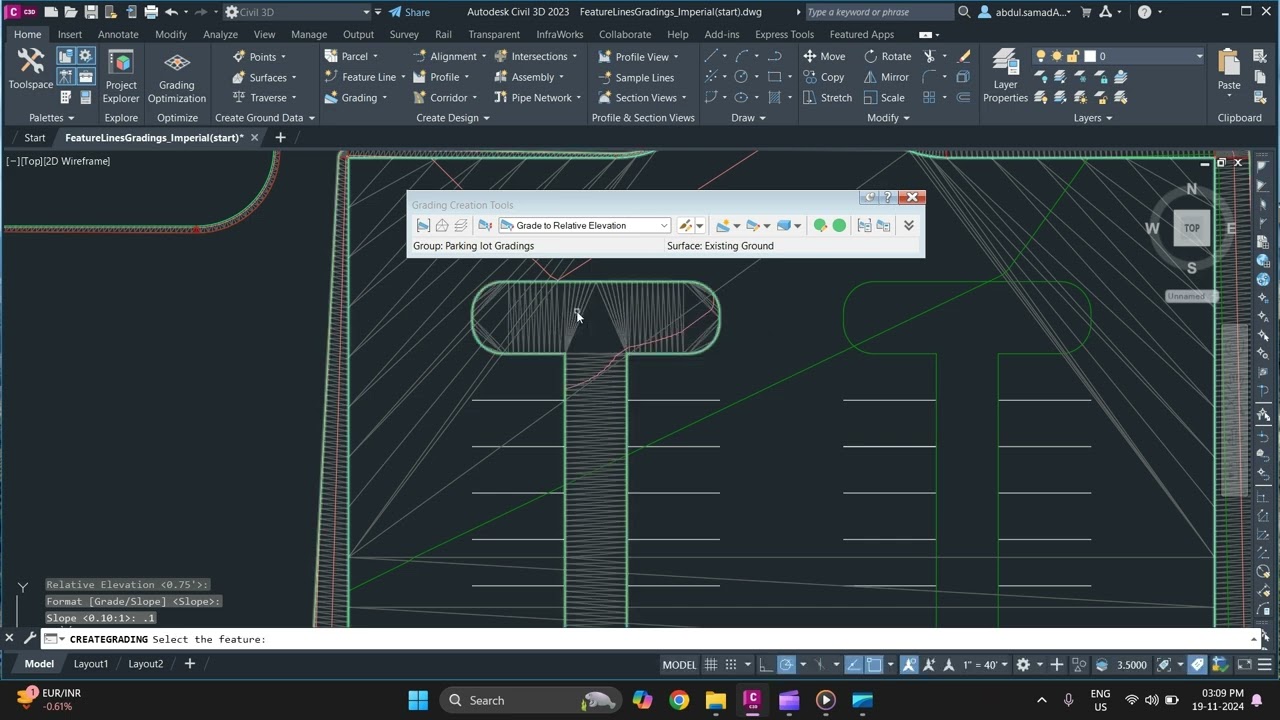Switch to the Layout1 tab
The width and height of the screenshot is (1280, 720).
(x=91, y=664)
